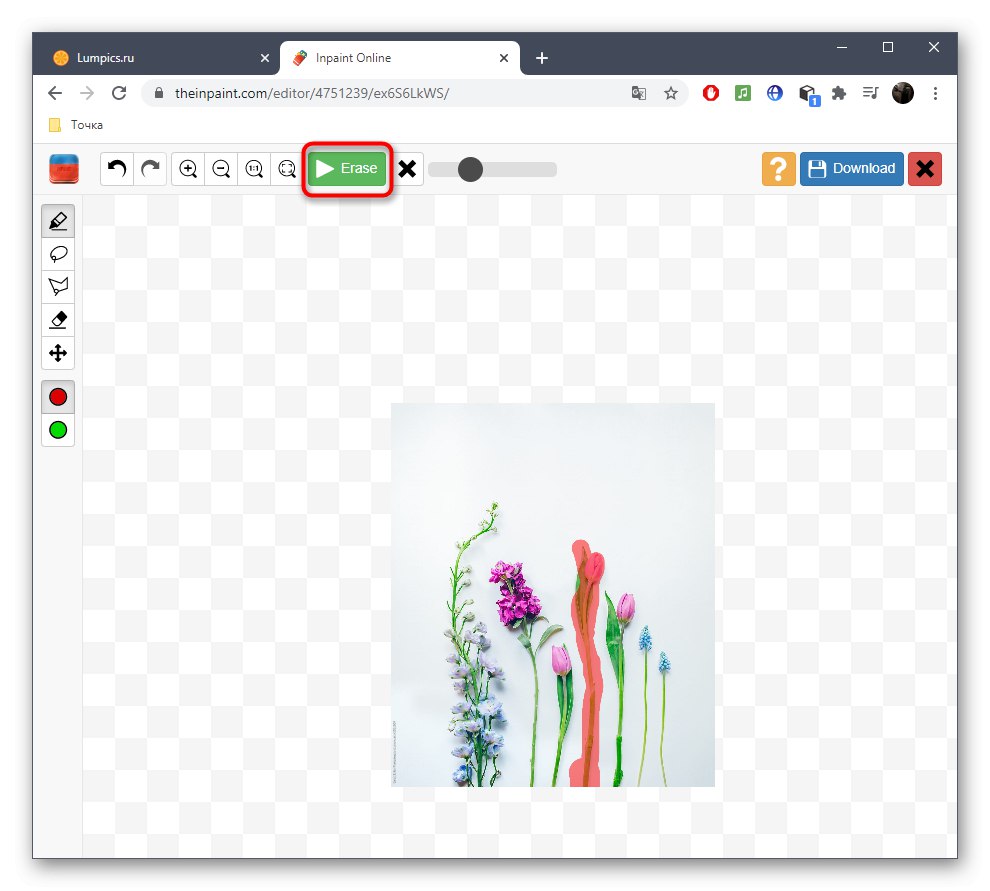The height and width of the screenshot is (891, 990).
Task: Set view to 1:1 actual size
Action: [253, 169]
